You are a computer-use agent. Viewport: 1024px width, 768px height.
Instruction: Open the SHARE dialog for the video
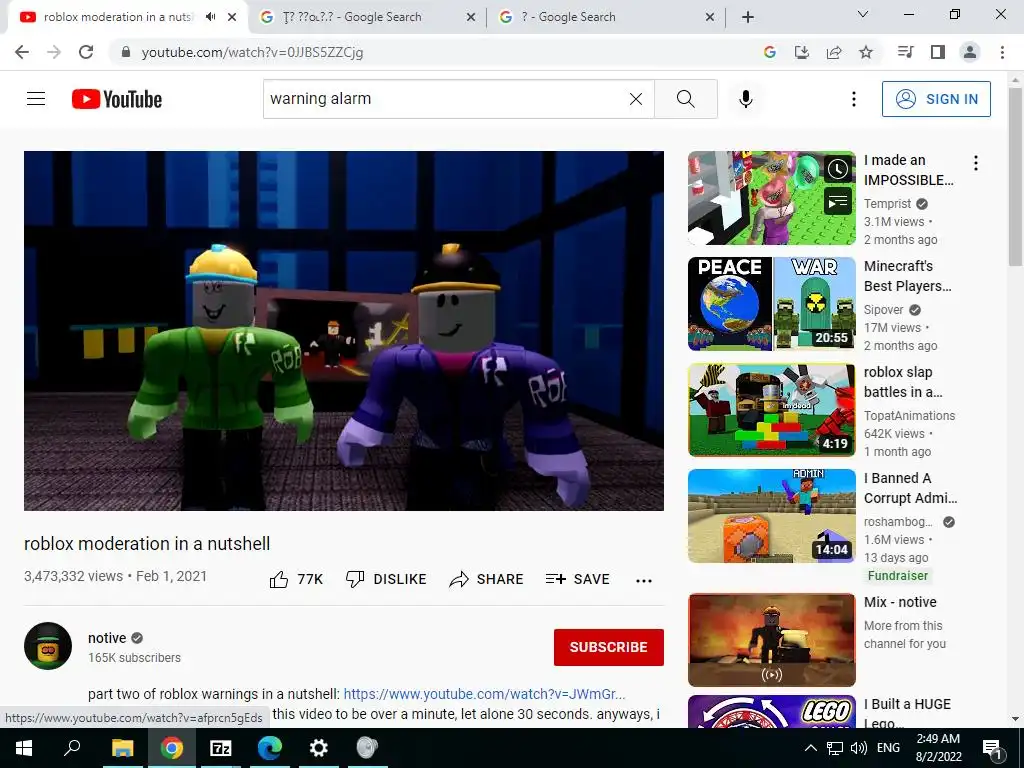tap(487, 579)
